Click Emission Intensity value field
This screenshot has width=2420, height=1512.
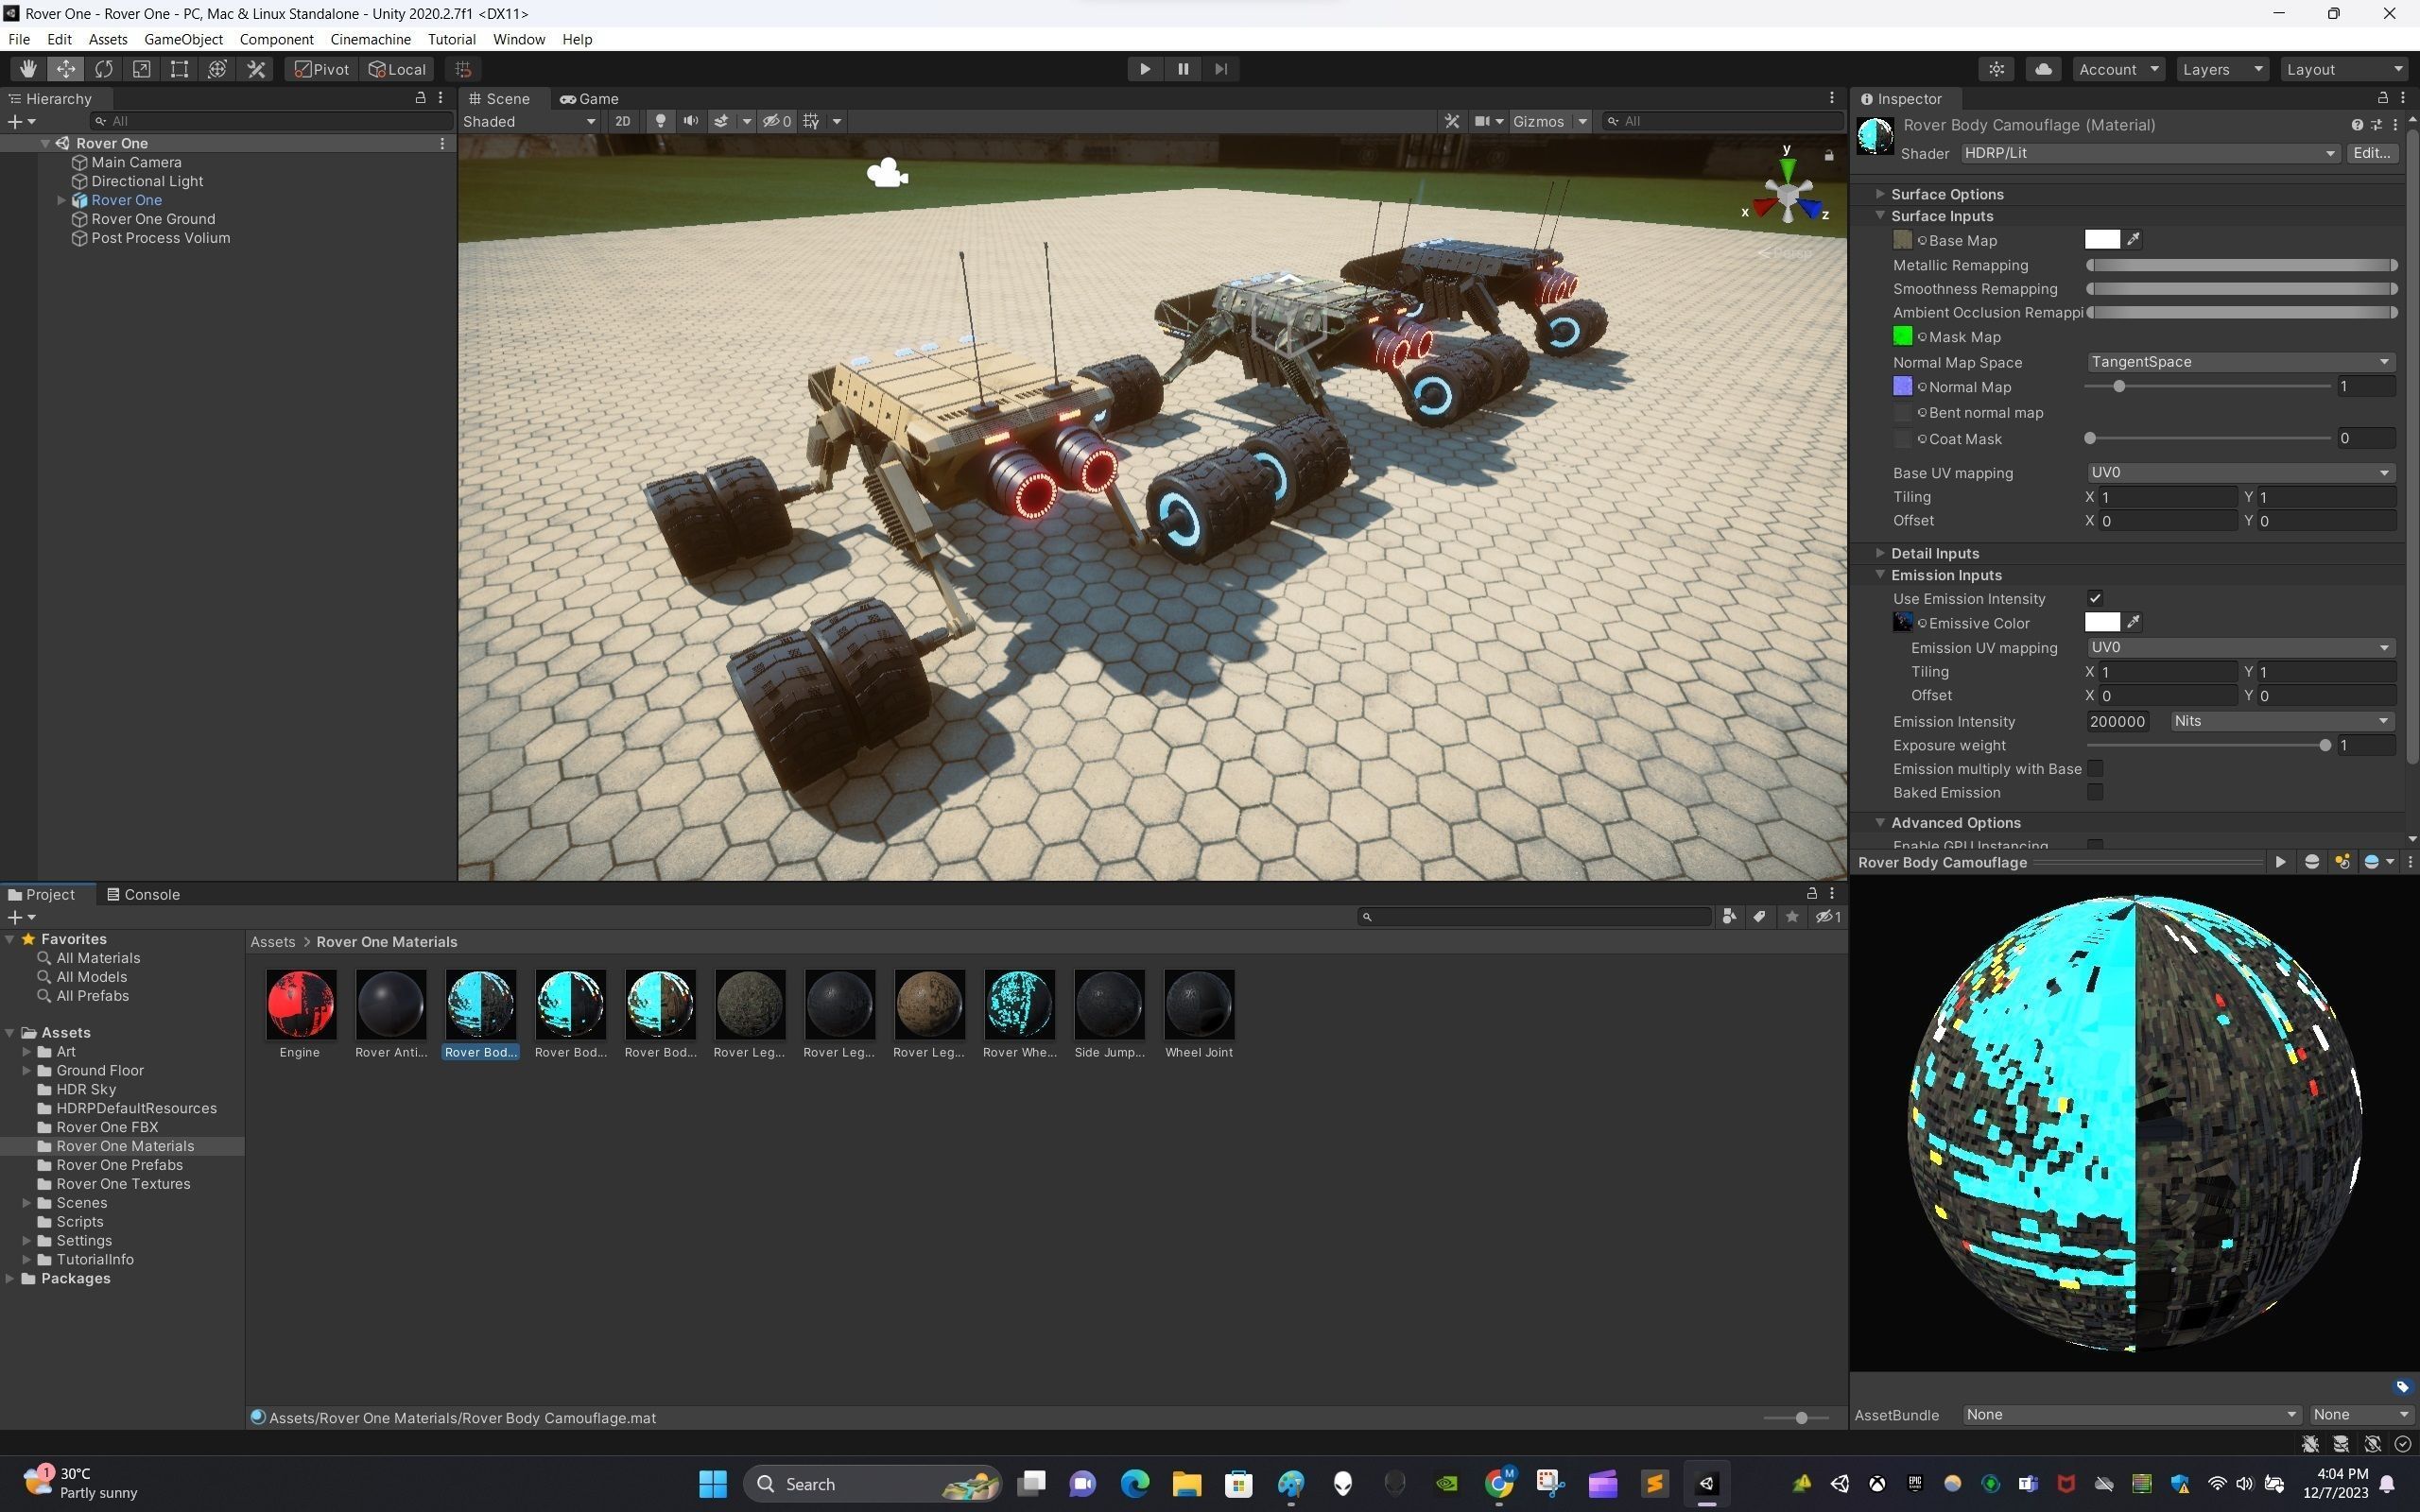(x=2117, y=721)
